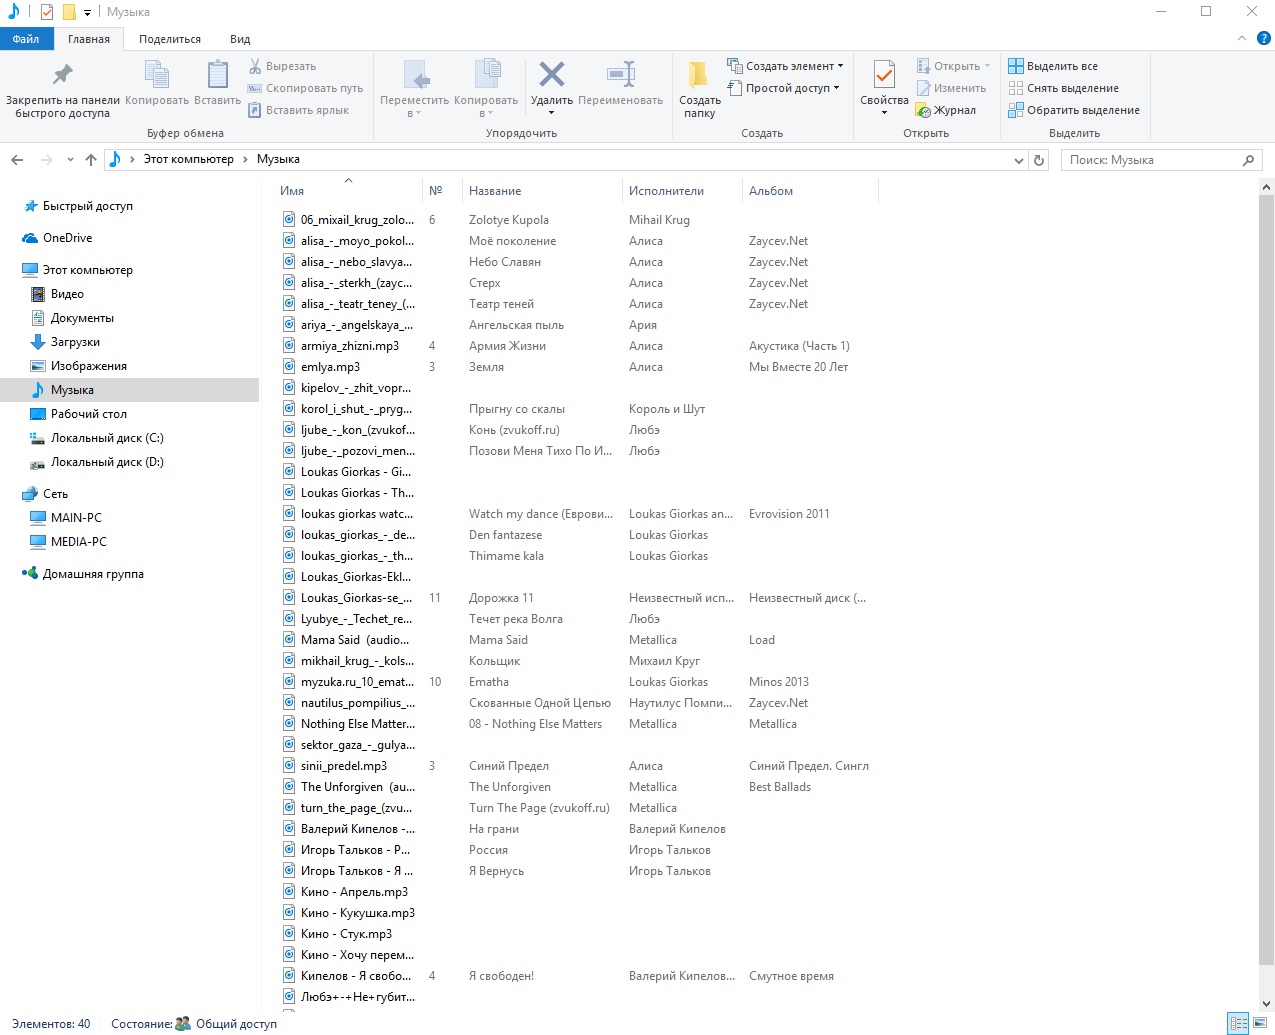This screenshot has width=1275, height=1035.
Task: Expand address bar history dropdown
Action: 1018,160
